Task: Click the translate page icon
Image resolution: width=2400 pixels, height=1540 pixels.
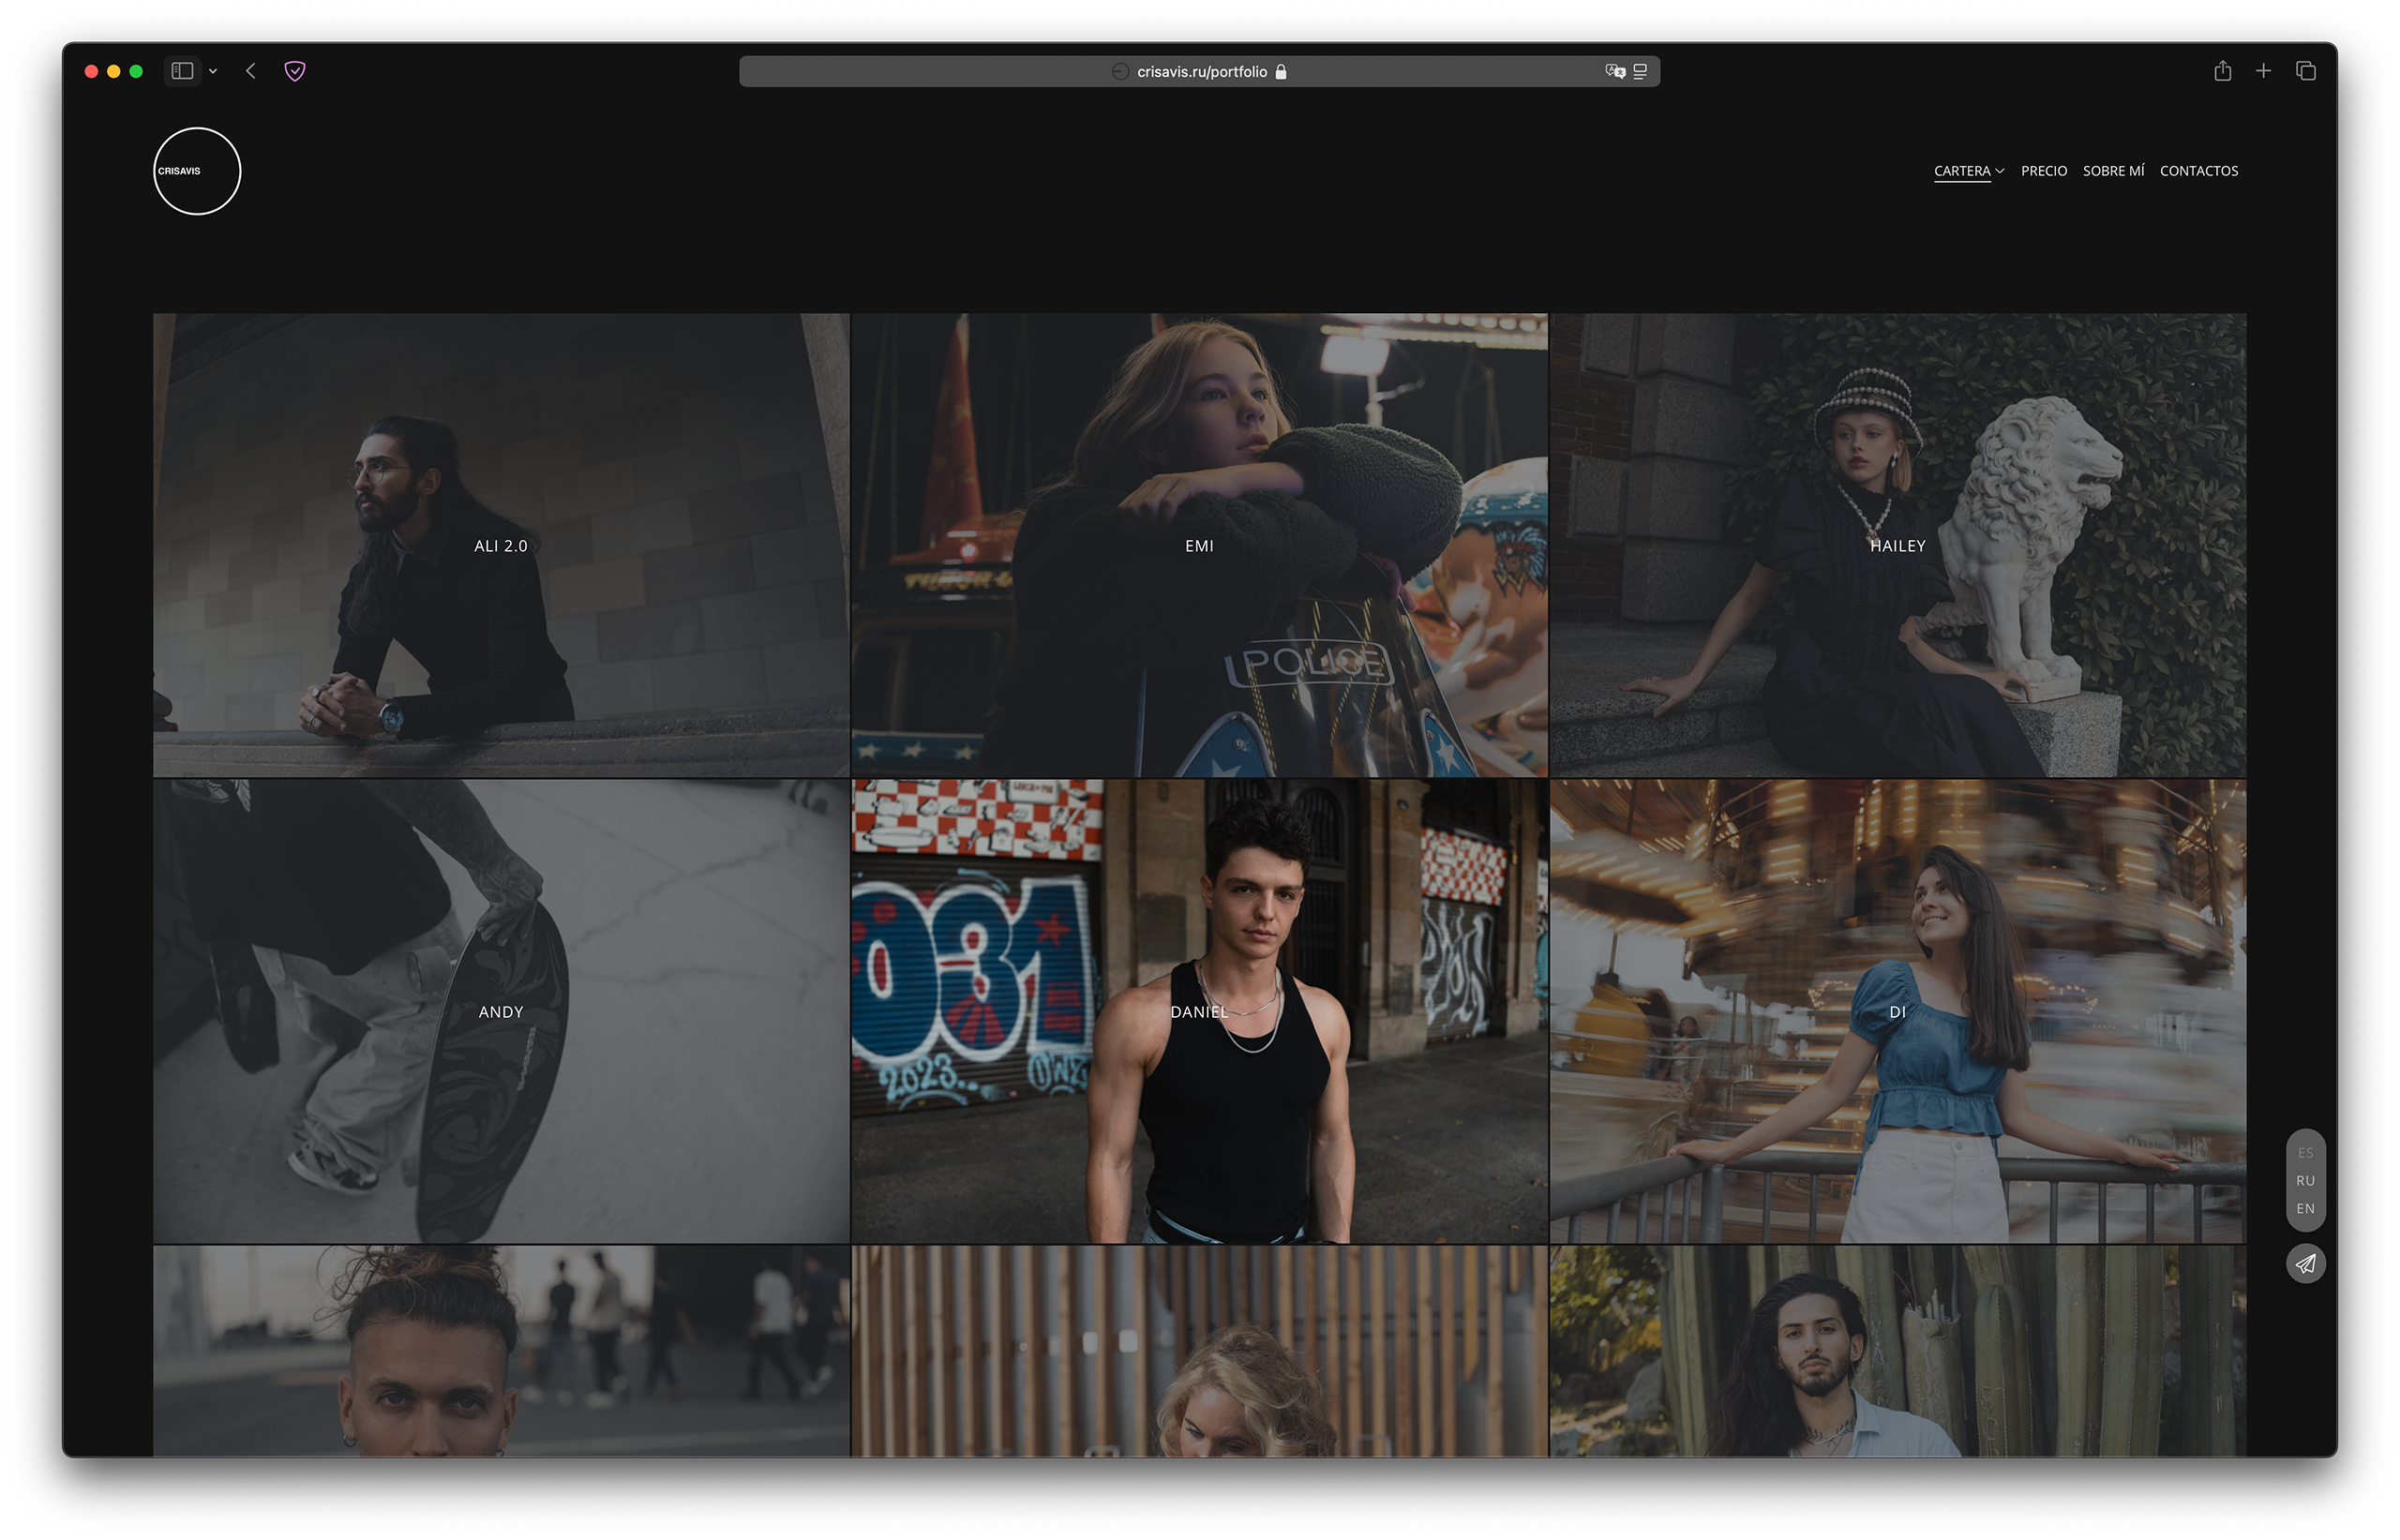Action: [x=1614, y=71]
